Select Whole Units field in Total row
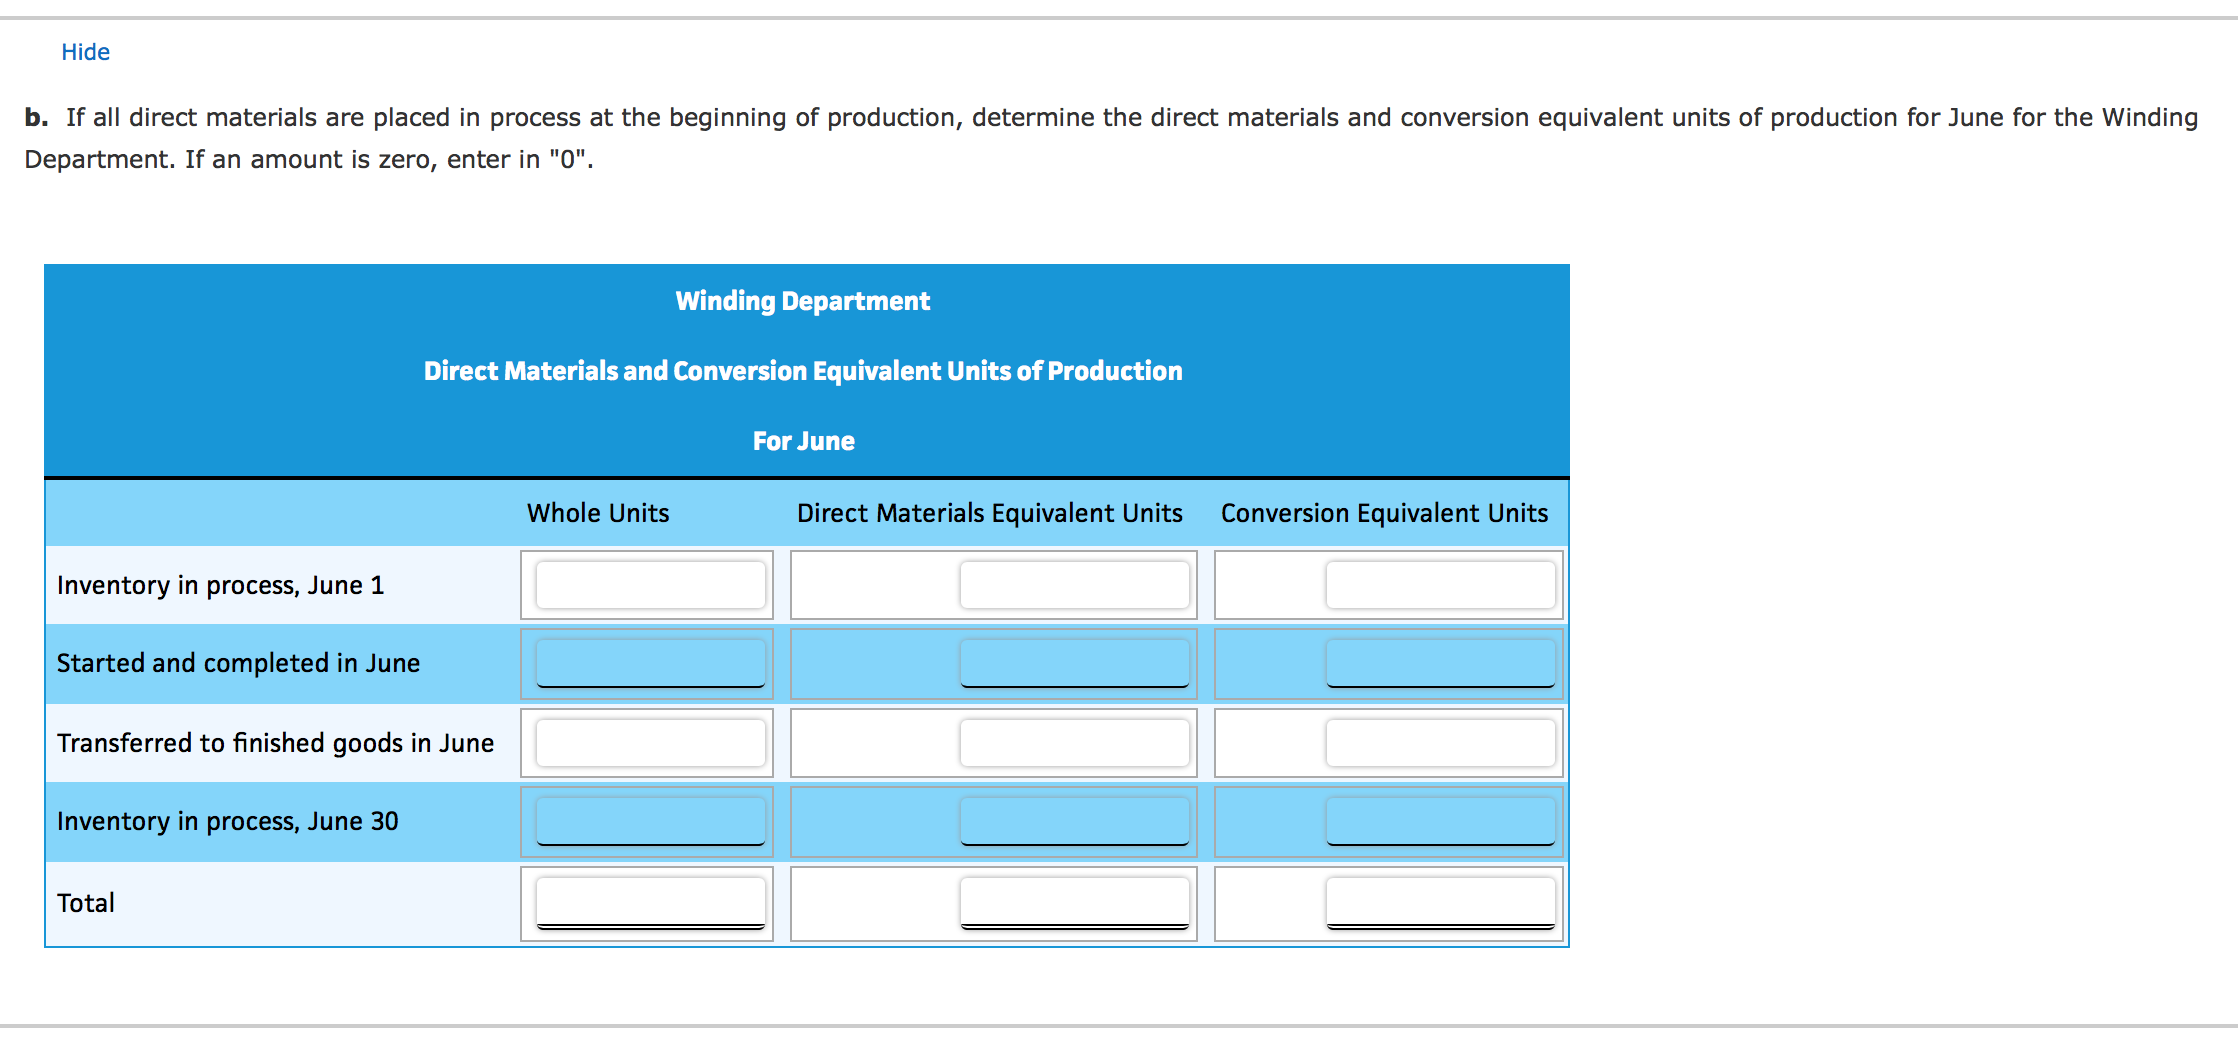 click(x=651, y=902)
